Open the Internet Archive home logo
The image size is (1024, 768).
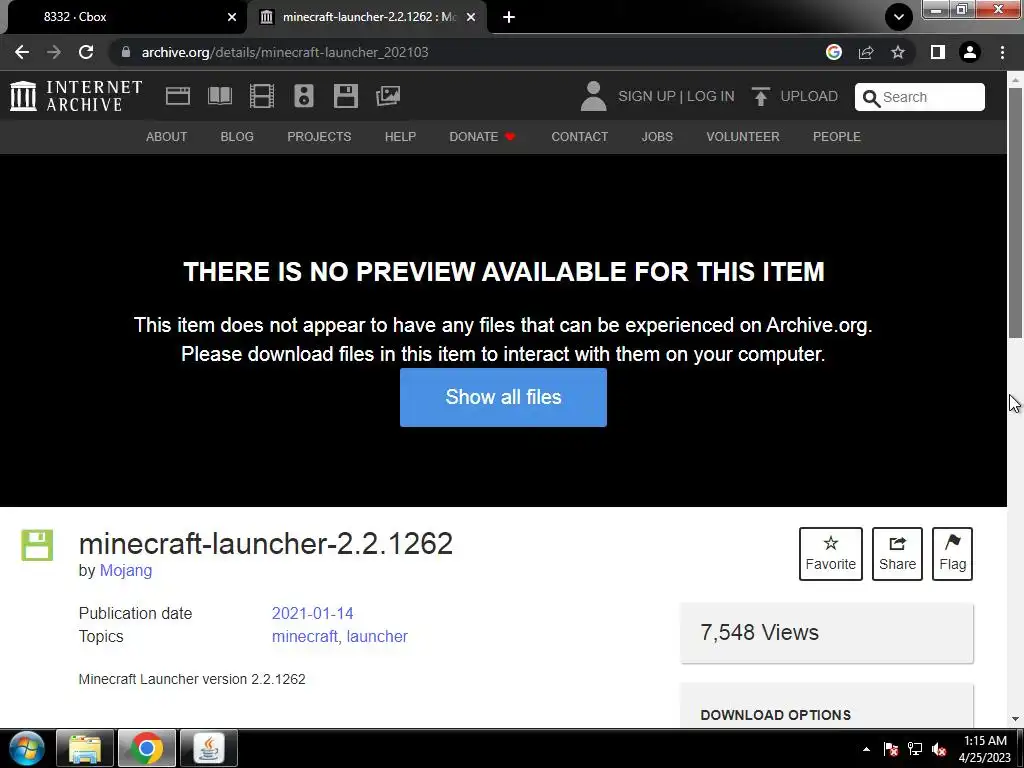(x=76, y=96)
